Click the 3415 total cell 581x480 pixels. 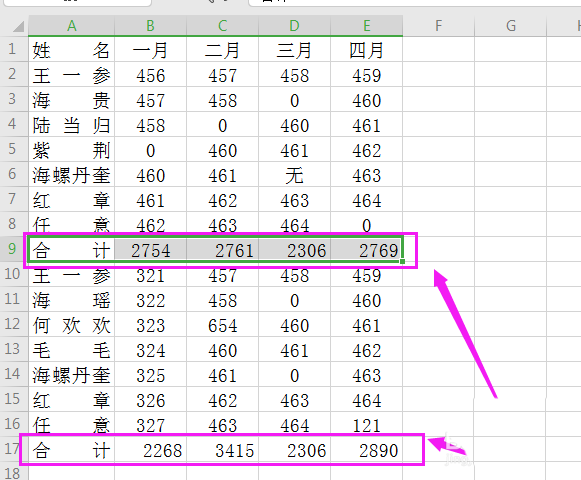point(222,450)
